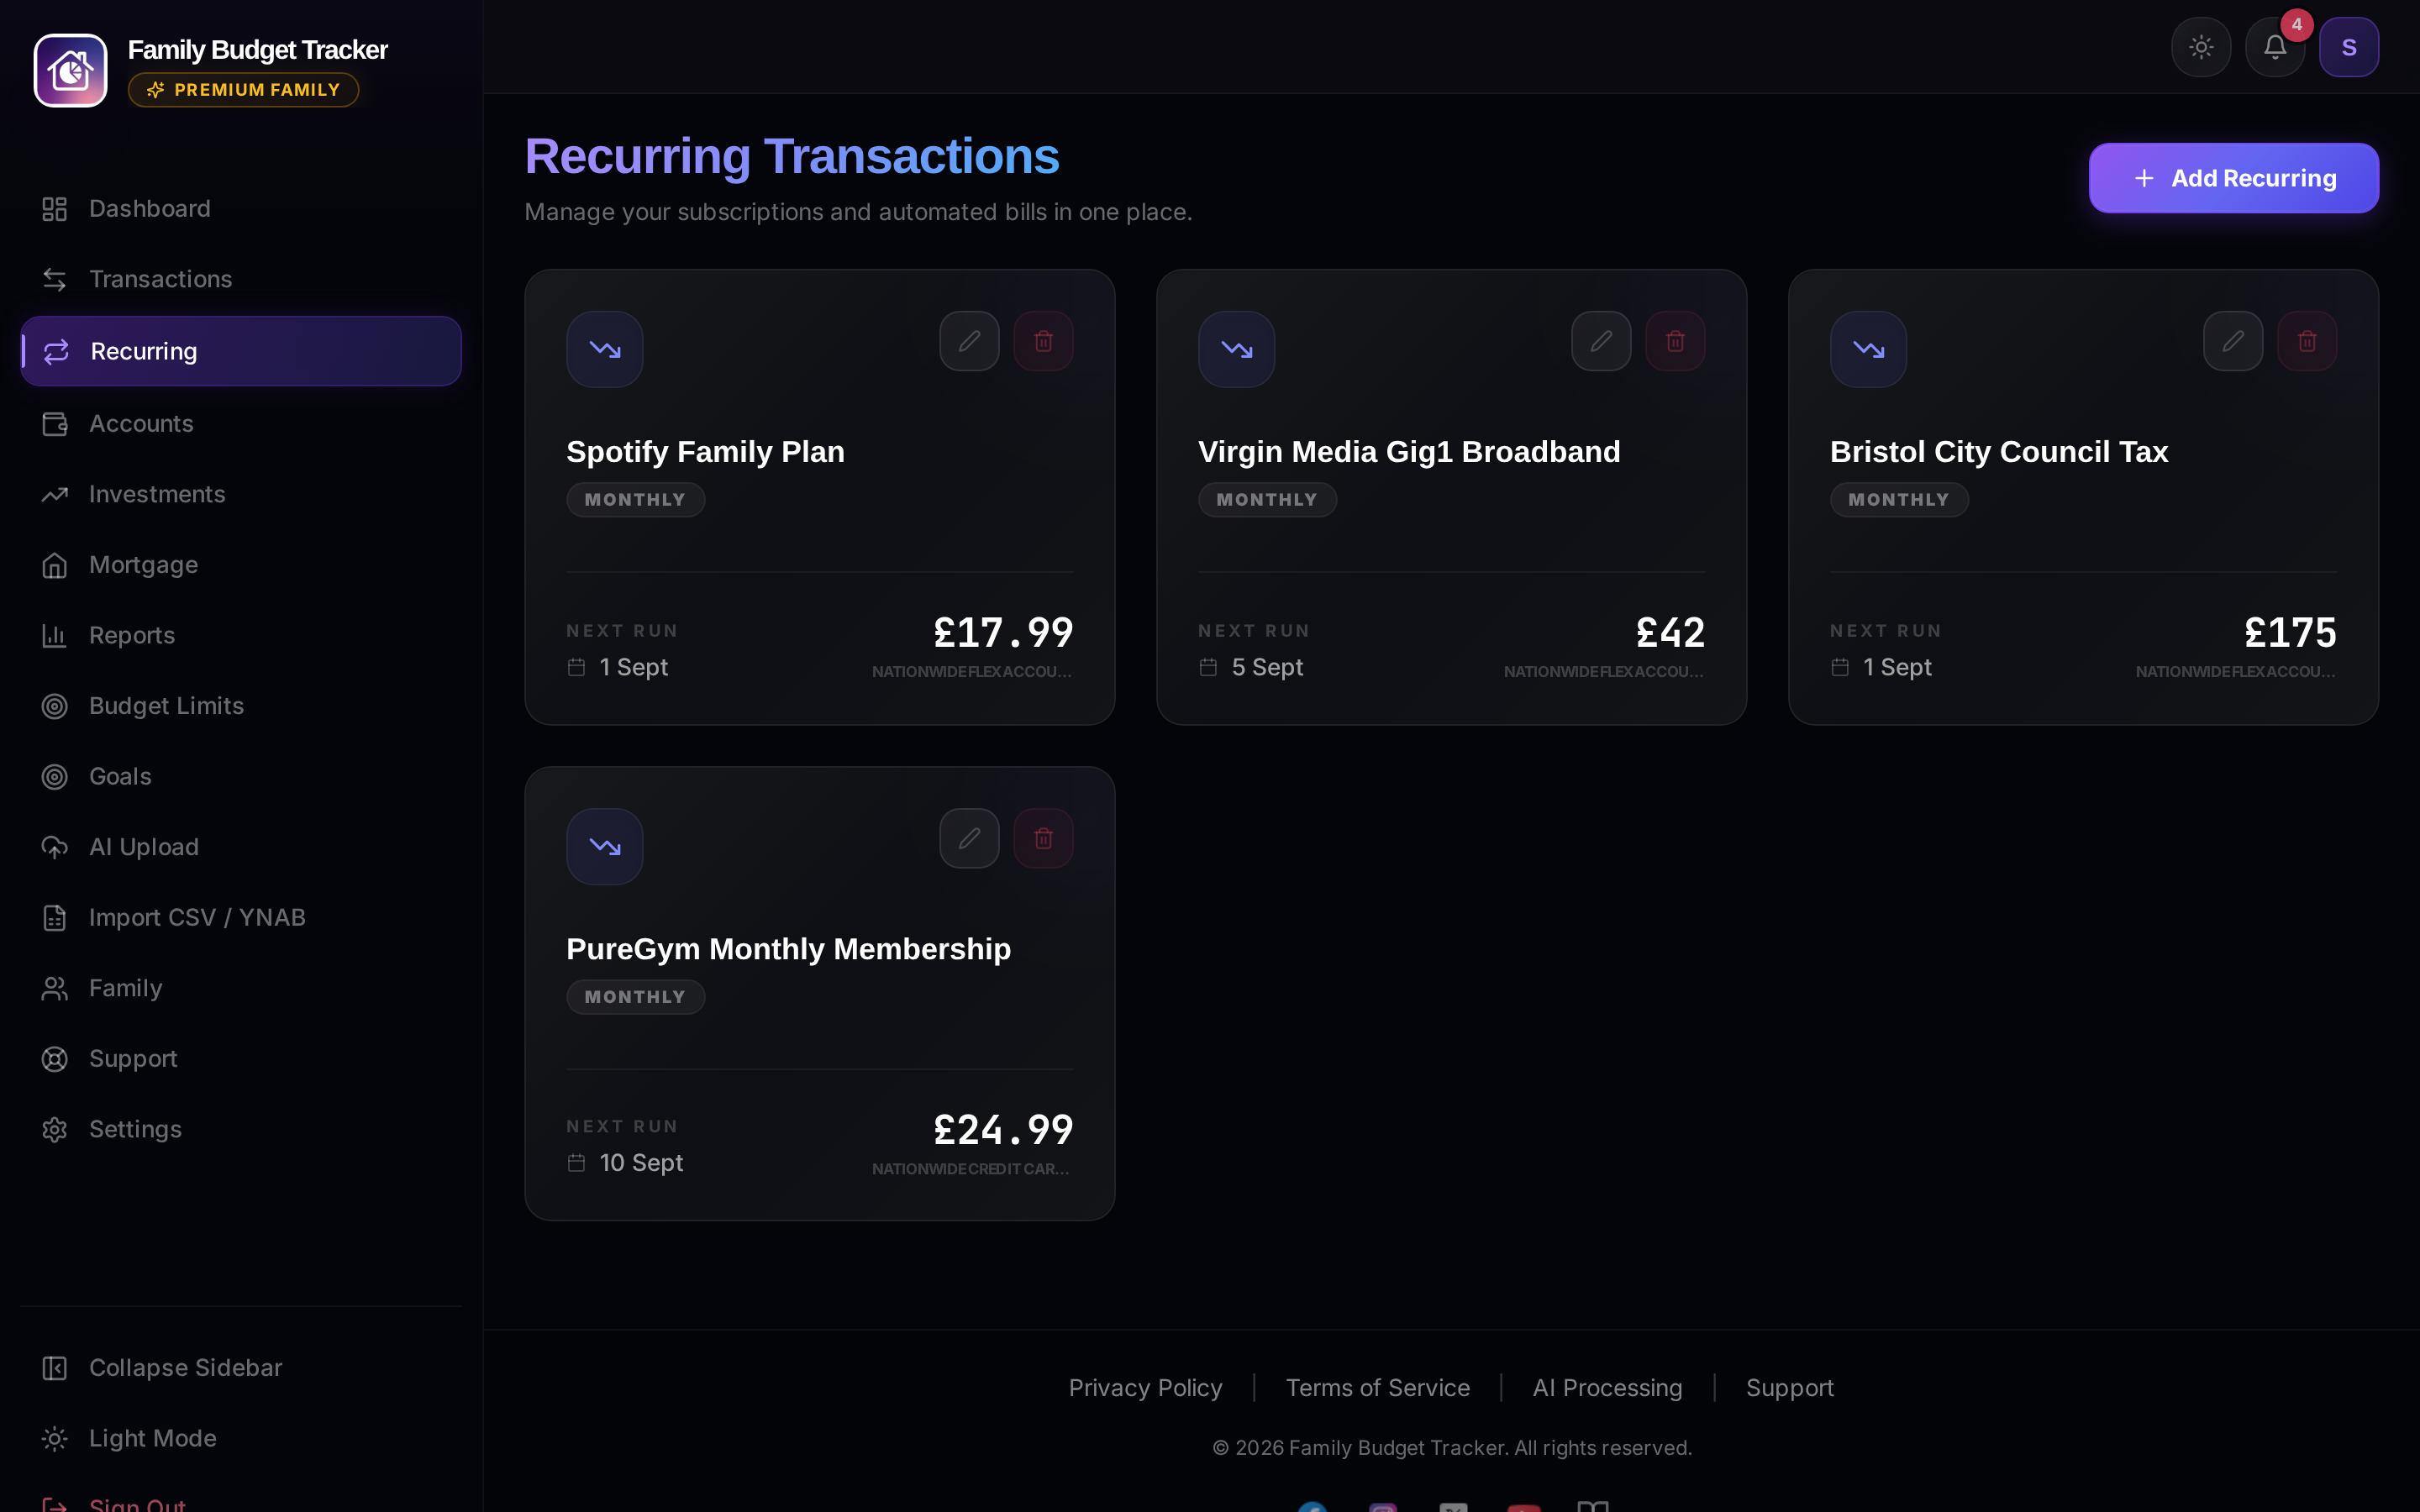
Task: Click MONTHLY badge on the PureGym card
Action: click(x=635, y=997)
